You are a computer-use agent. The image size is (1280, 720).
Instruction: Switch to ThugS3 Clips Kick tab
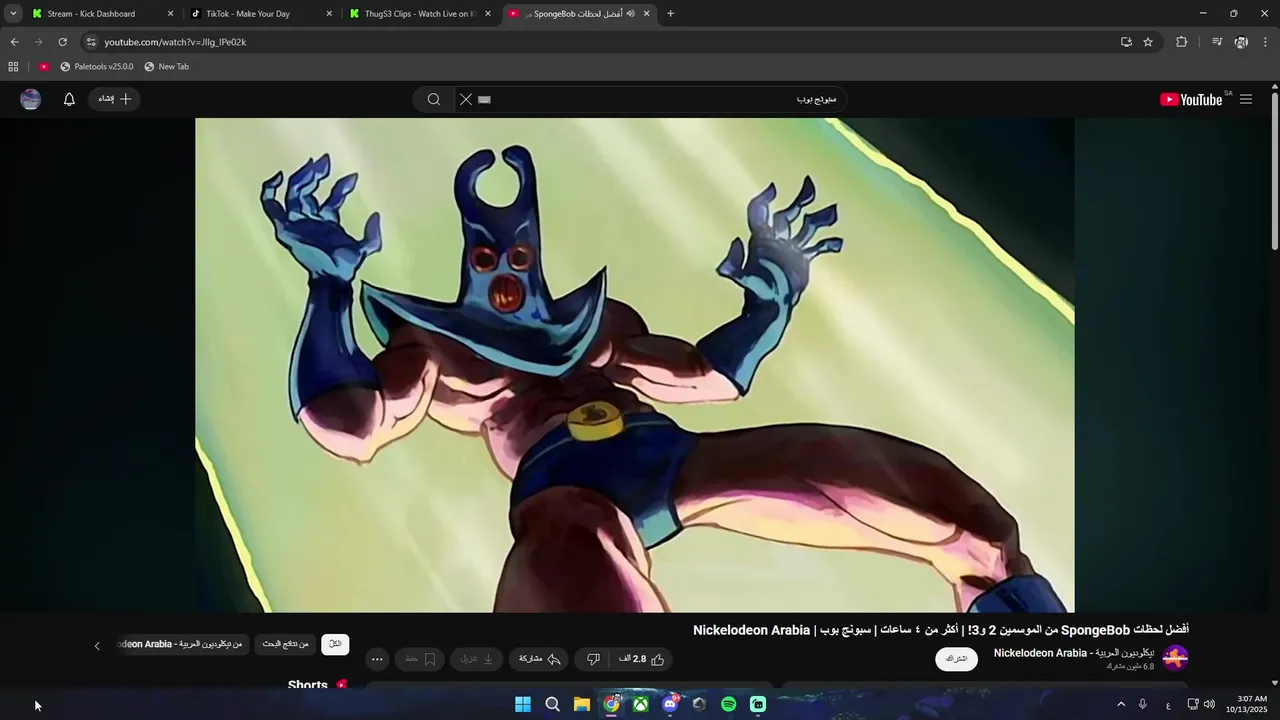click(418, 14)
